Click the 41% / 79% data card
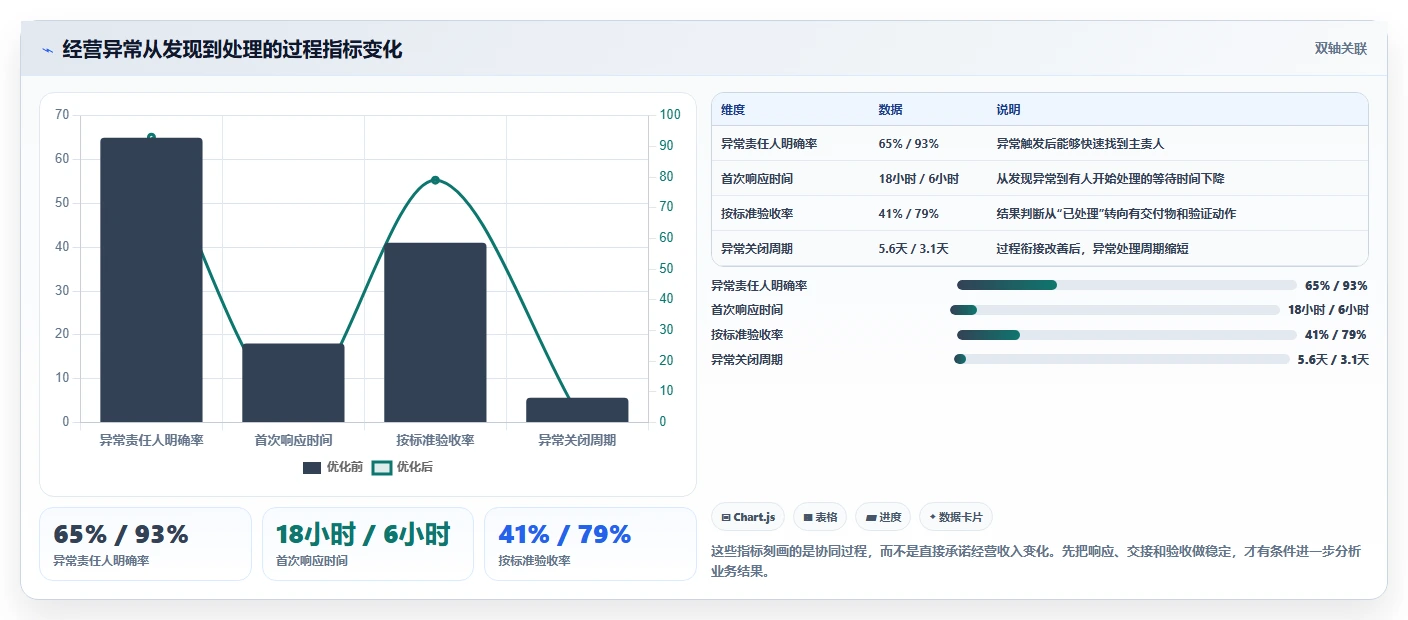Image resolution: width=1408 pixels, height=620 pixels. (x=589, y=544)
